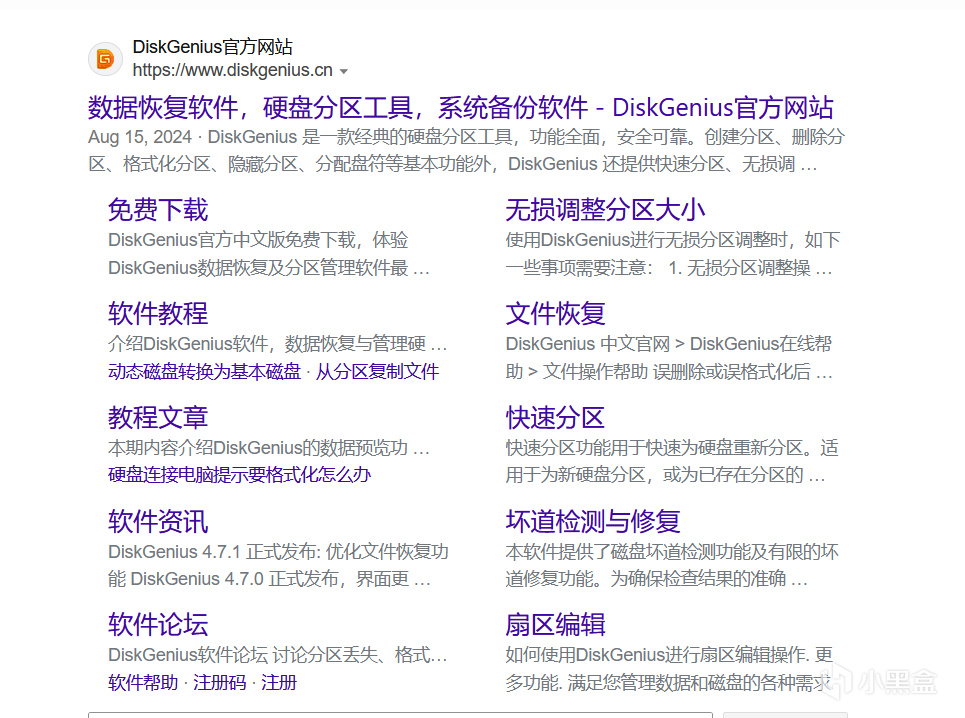Open the 软件论坛 sitelink

tap(158, 624)
